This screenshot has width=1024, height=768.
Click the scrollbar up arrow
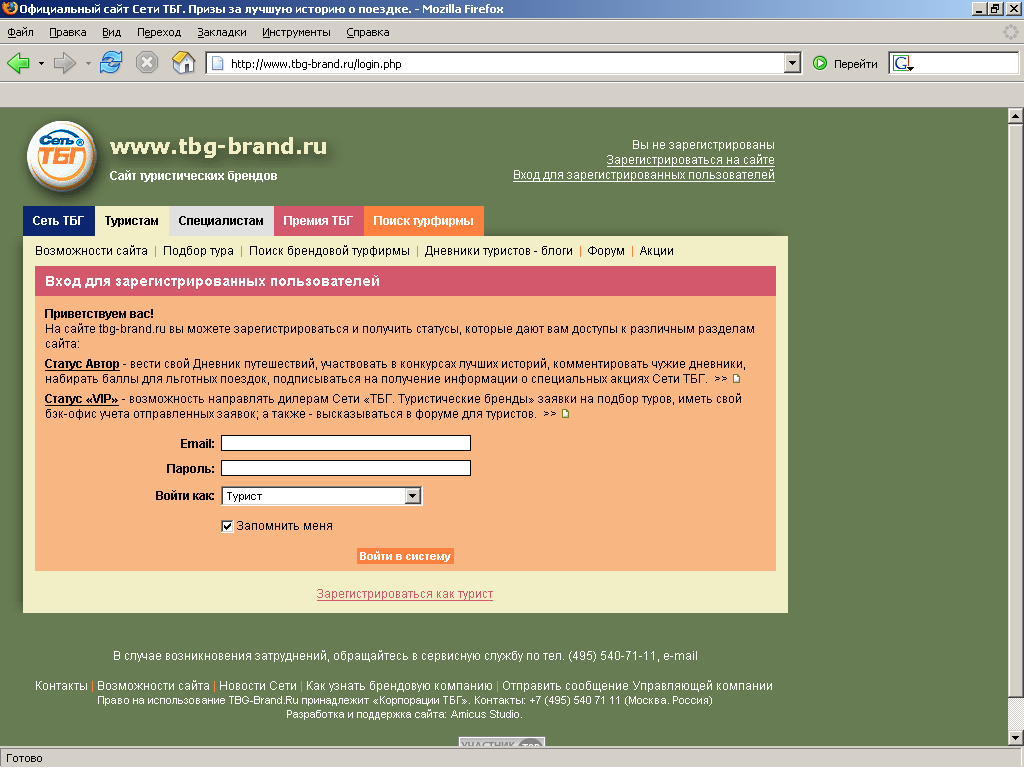coord(1015,116)
